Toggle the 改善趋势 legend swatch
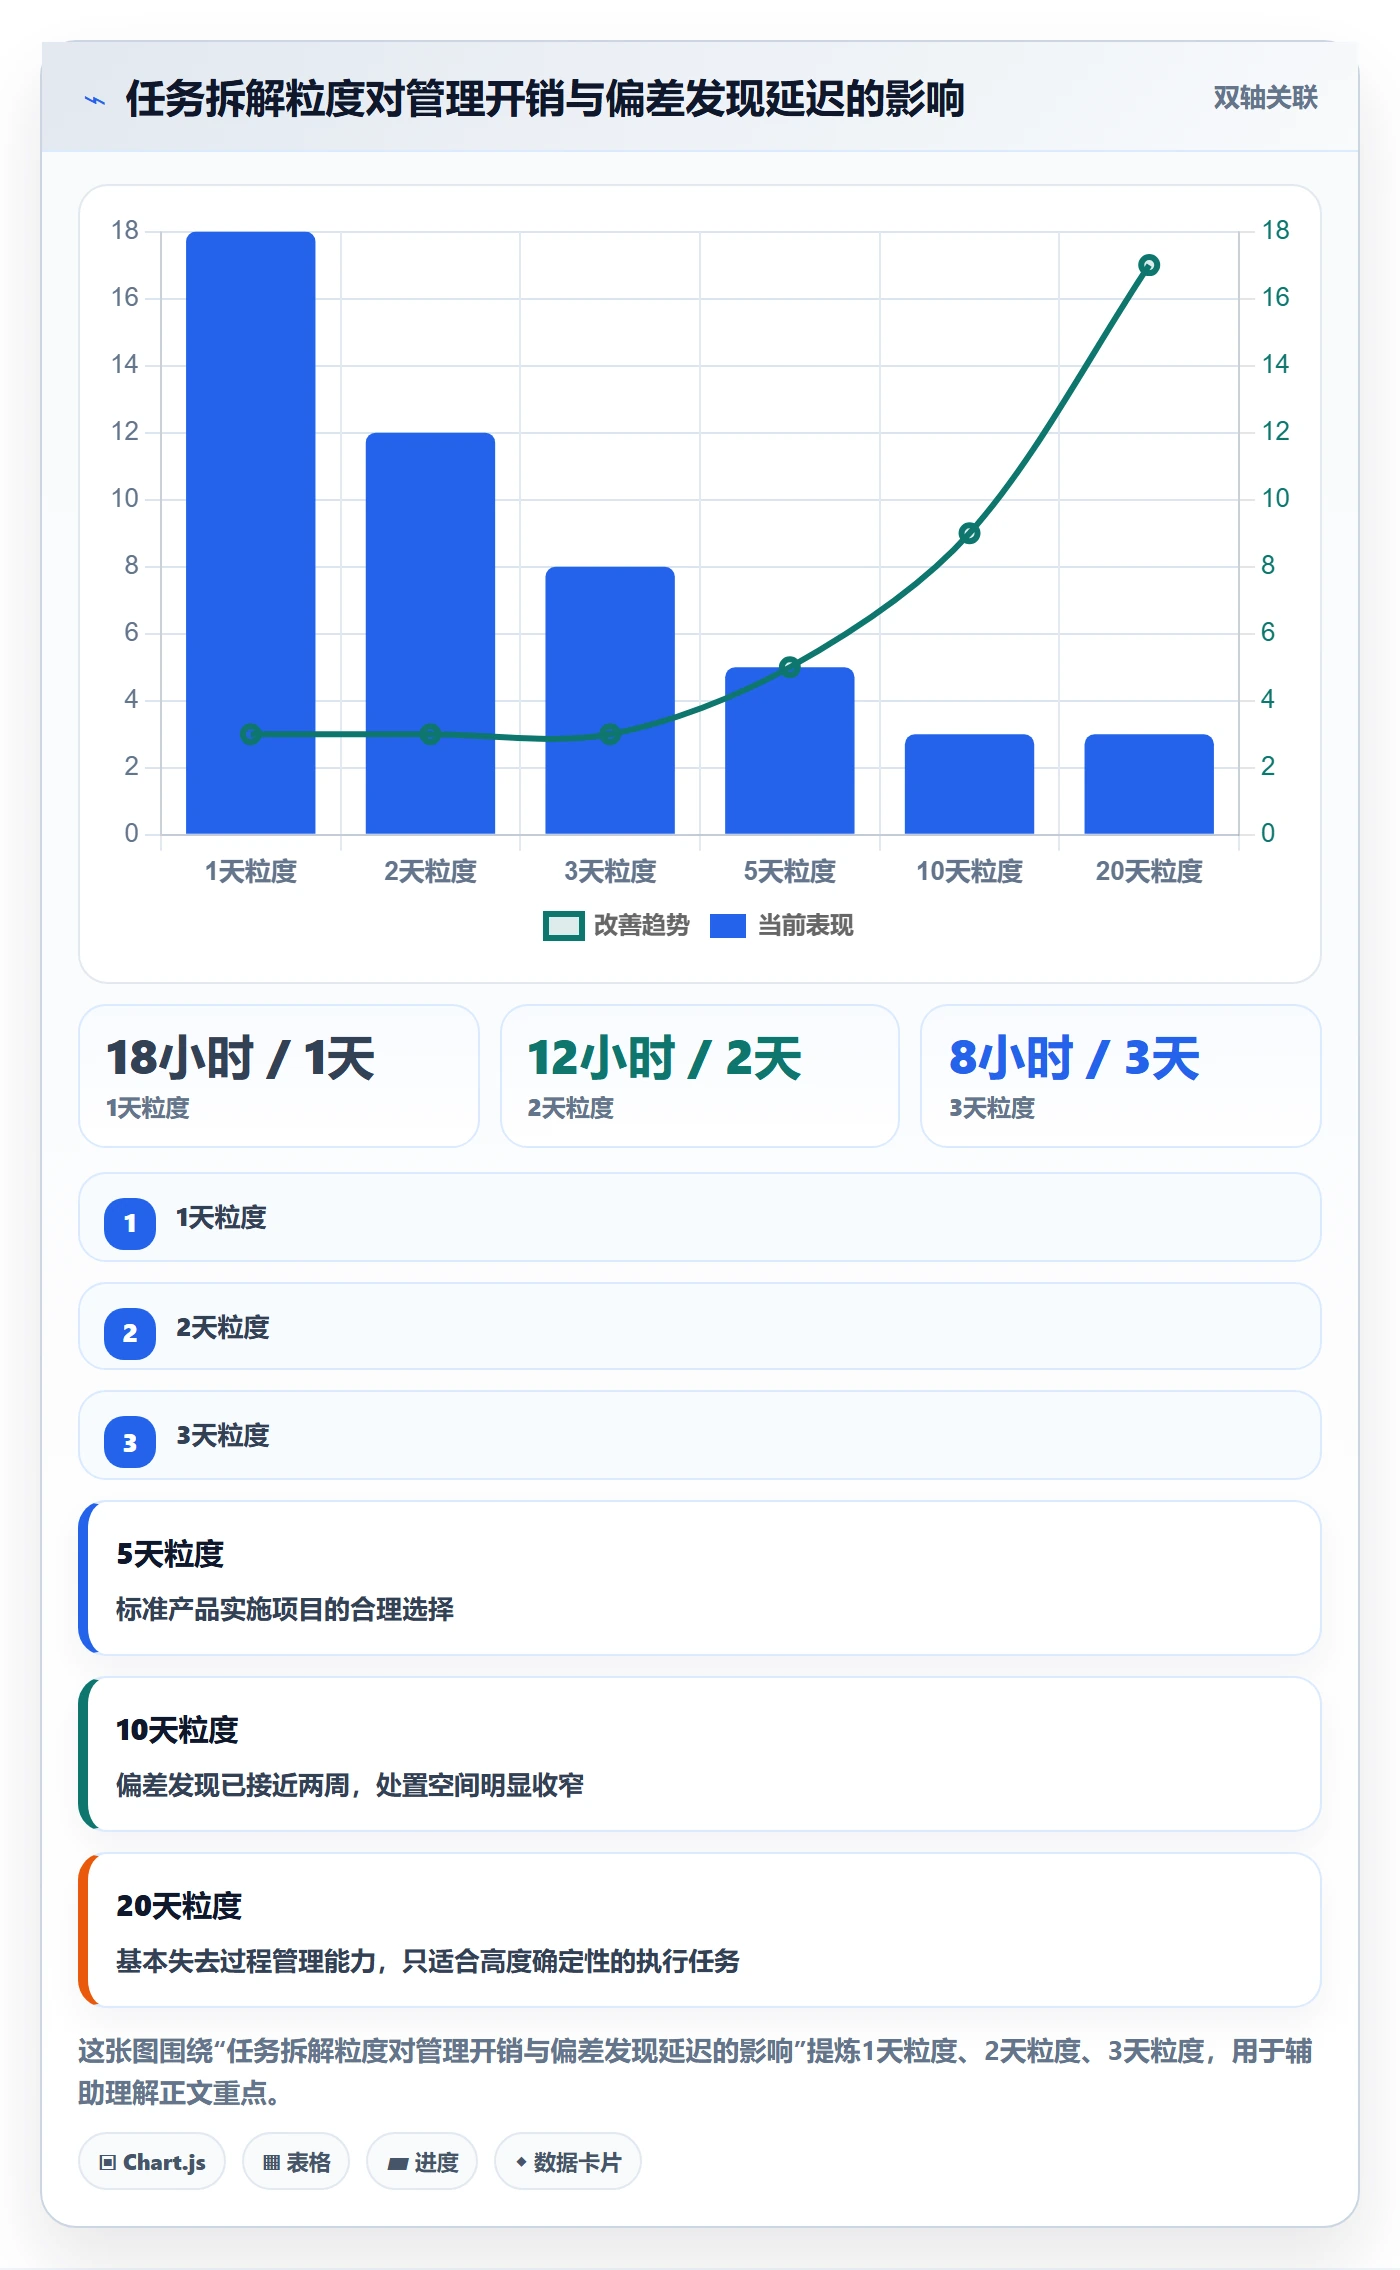 [563, 926]
